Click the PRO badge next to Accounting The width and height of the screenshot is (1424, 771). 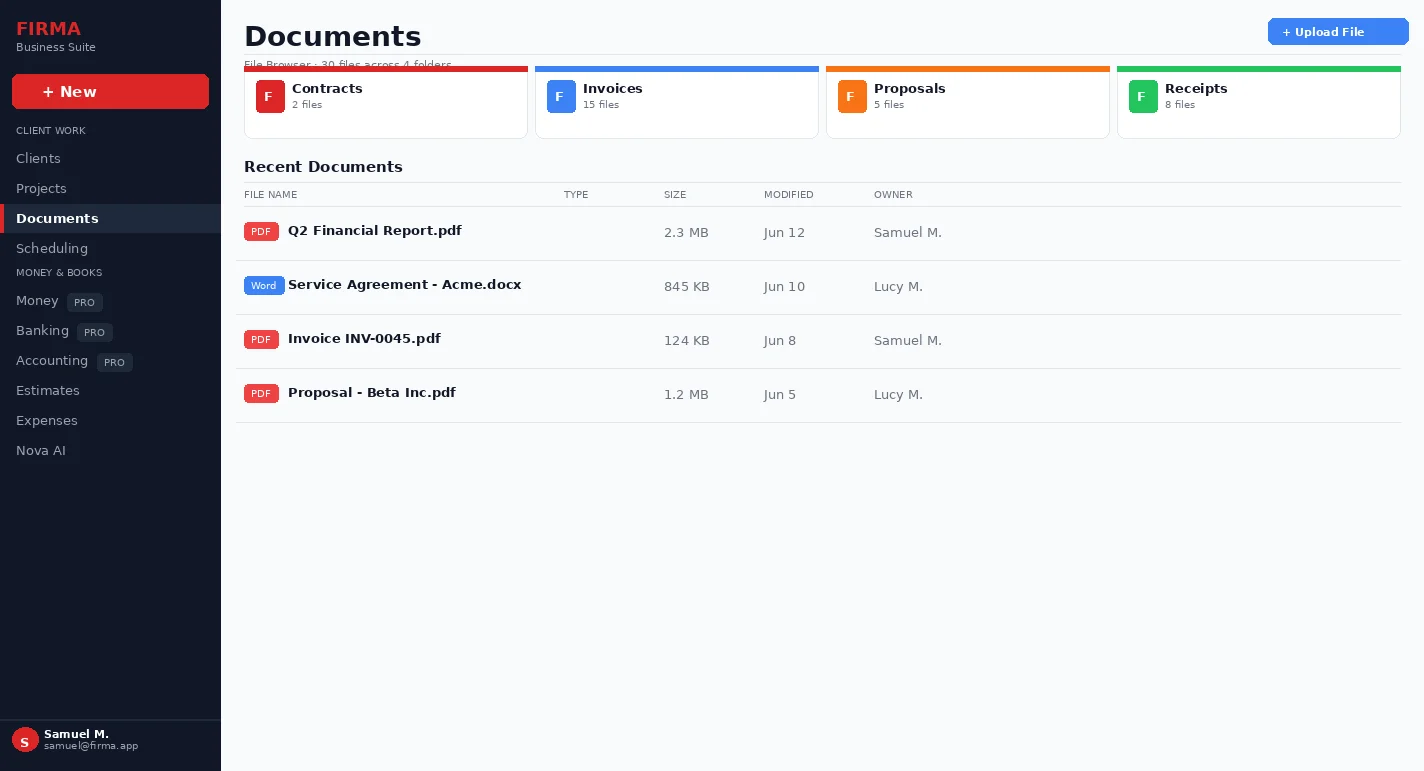[x=115, y=362]
